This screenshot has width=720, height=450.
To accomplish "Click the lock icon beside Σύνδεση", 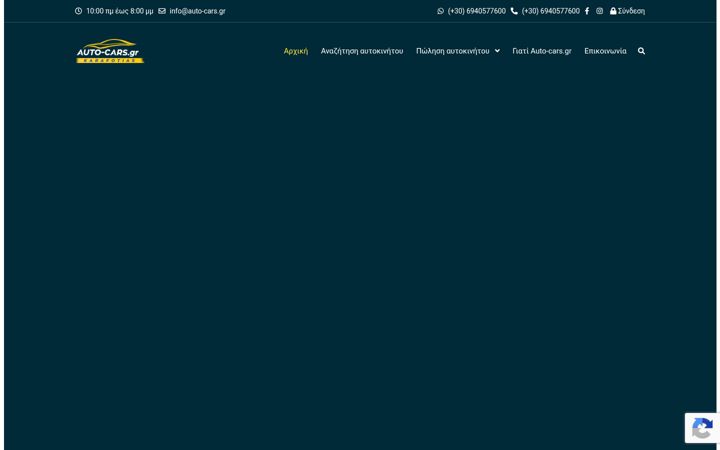I will (613, 11).
